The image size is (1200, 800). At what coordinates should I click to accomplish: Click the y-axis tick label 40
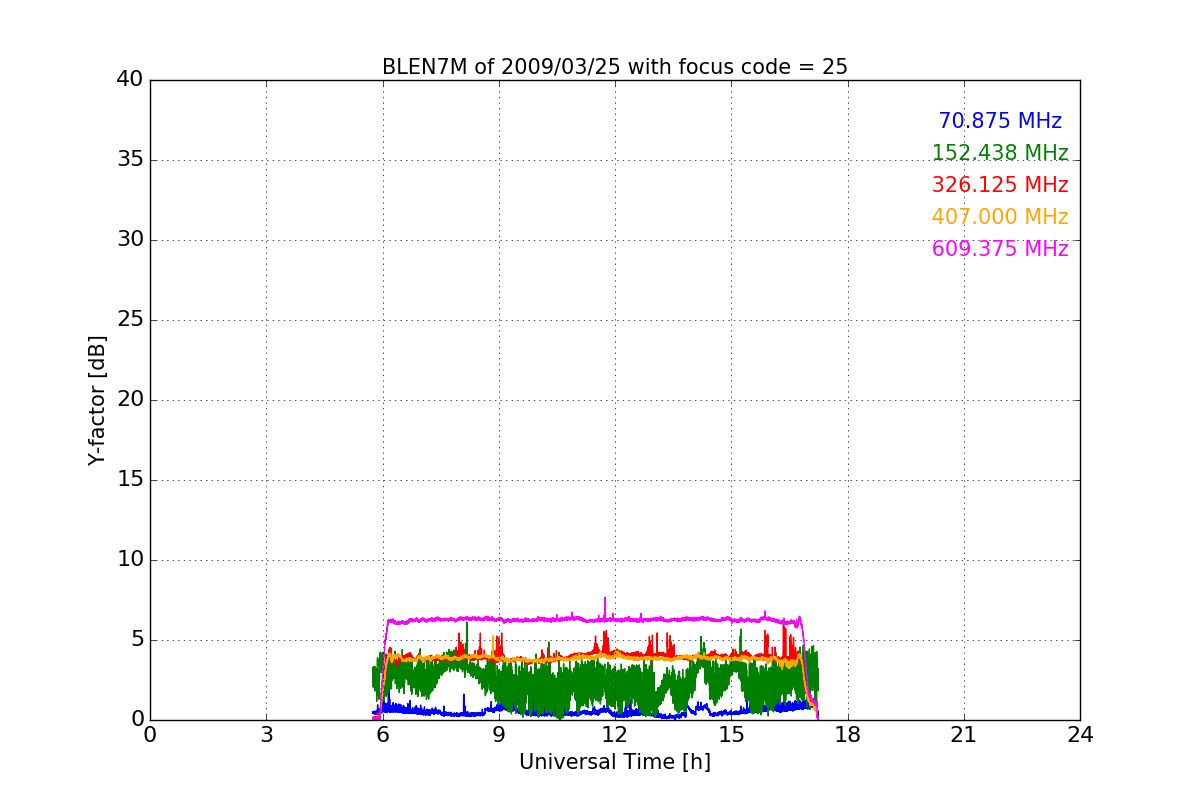pyautogui.click(x=129, y=80)
